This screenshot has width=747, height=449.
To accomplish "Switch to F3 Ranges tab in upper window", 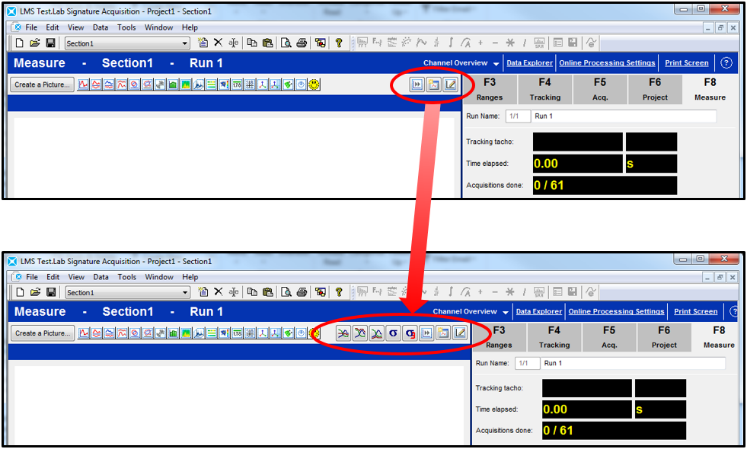I will click(x=489, y=89).
